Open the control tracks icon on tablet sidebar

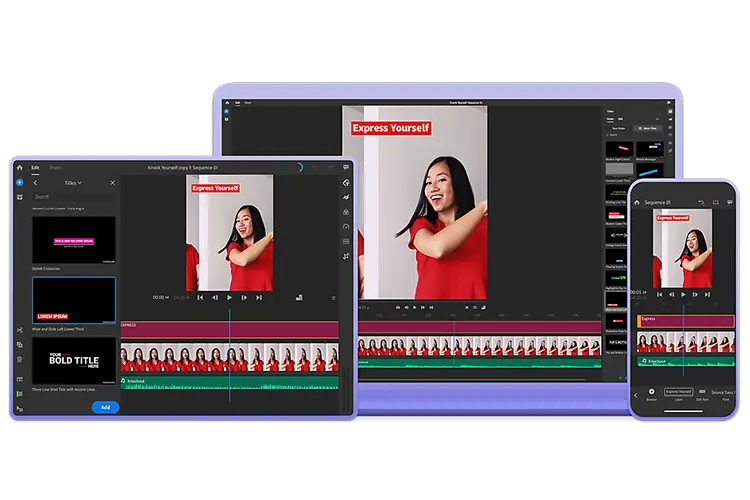click(20, 394)
